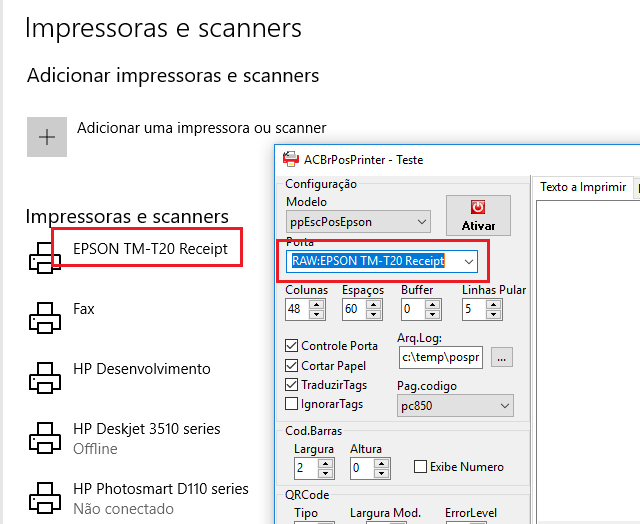Enable the IgnorarTags checkbox

tap(291, 404)
